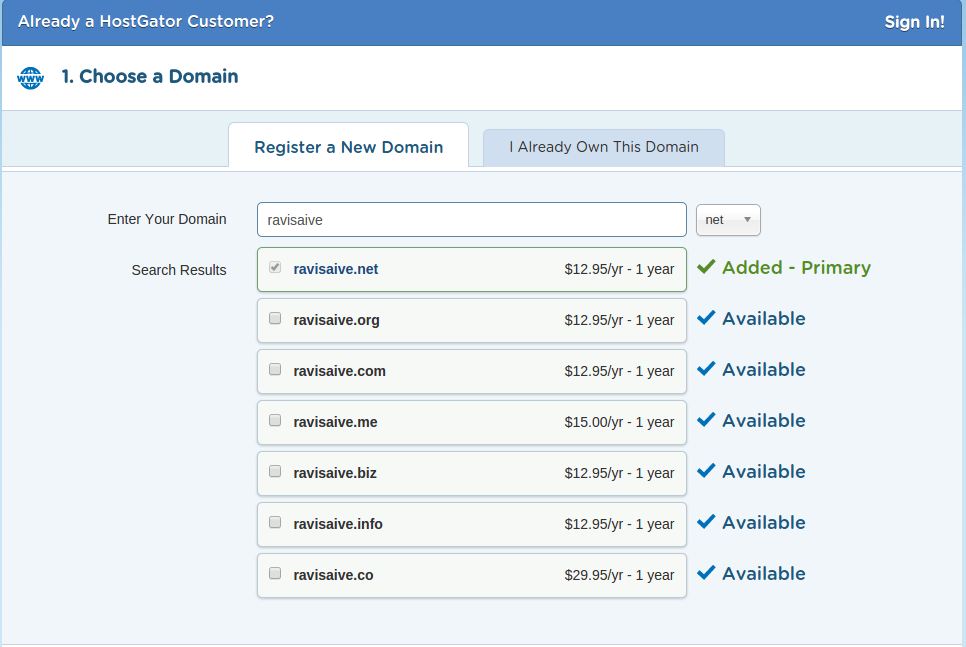Click the green Added - Primary checkmark

pos(706,267)
